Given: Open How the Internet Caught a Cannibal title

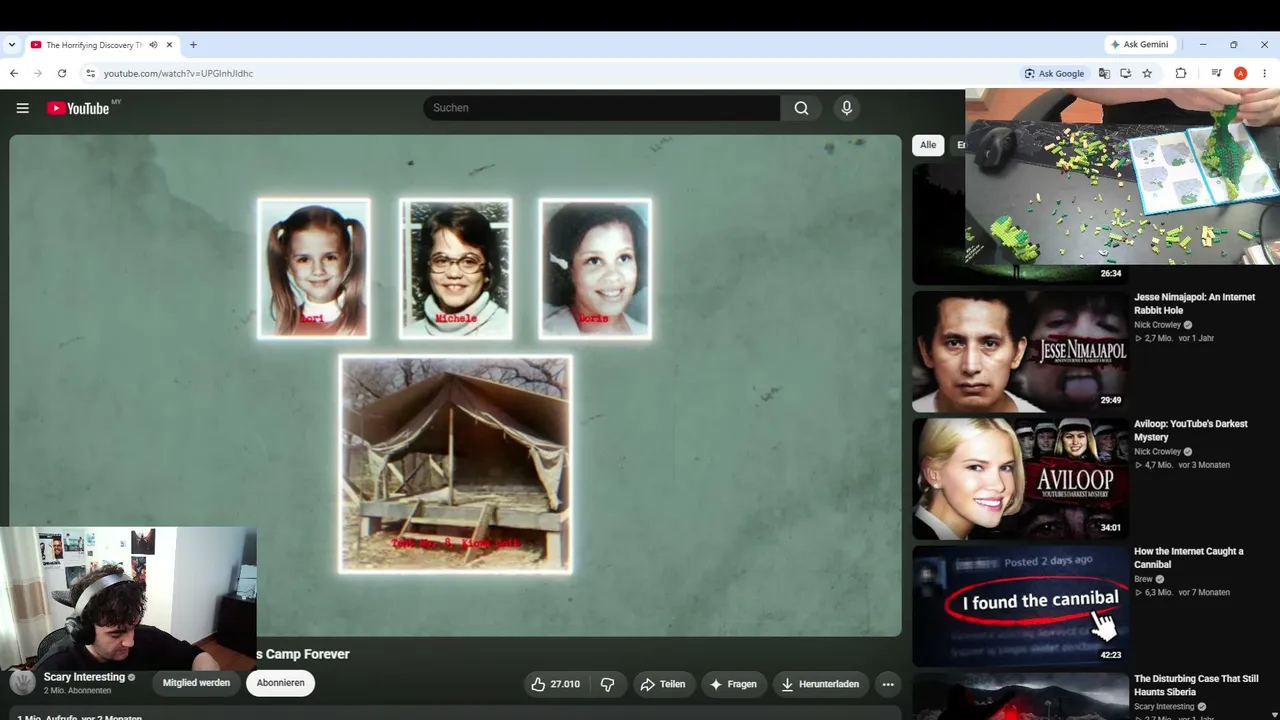Looking at the screenshot, I should tap(1188, 558).
